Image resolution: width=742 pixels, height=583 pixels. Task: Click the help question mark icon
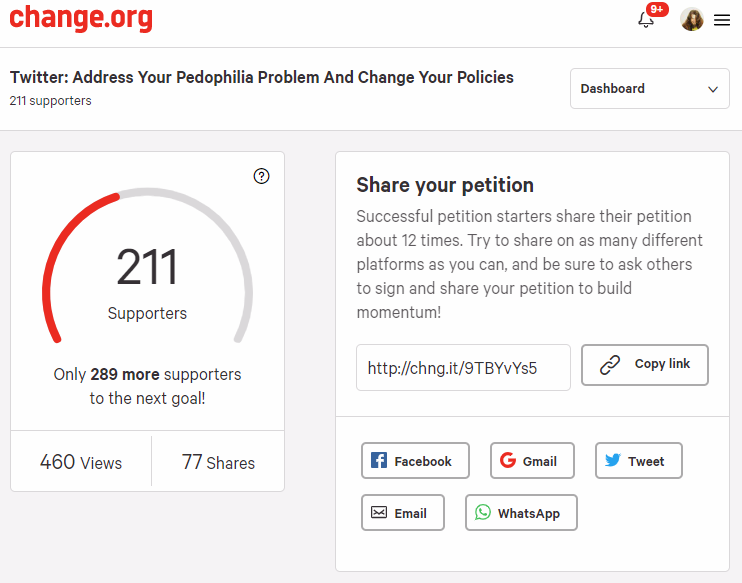261,176
